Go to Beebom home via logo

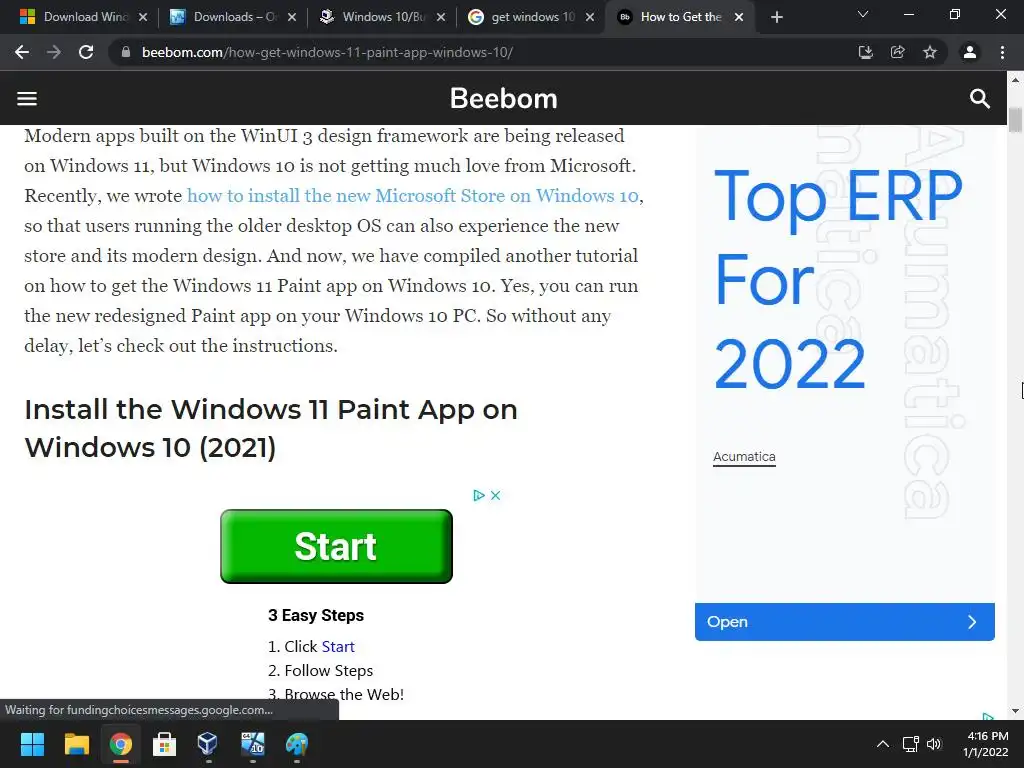pyautogui.click(x=504, y=99)
